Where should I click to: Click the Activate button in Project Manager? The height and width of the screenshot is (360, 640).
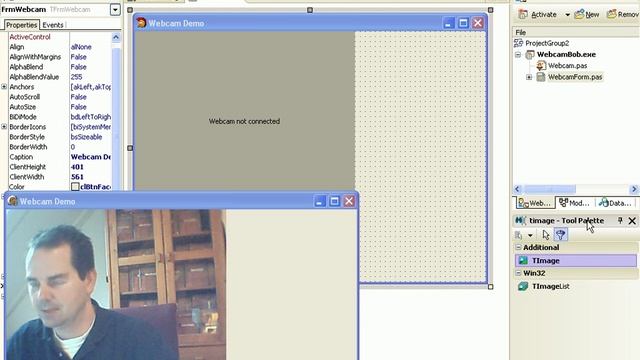(537, 14)
